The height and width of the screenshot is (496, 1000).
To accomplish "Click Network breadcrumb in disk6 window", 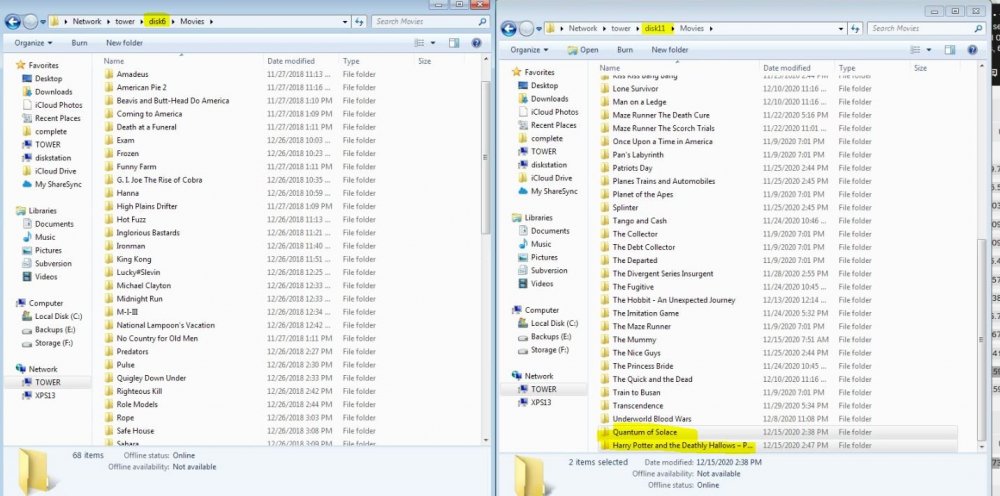I will coord(87,22).
